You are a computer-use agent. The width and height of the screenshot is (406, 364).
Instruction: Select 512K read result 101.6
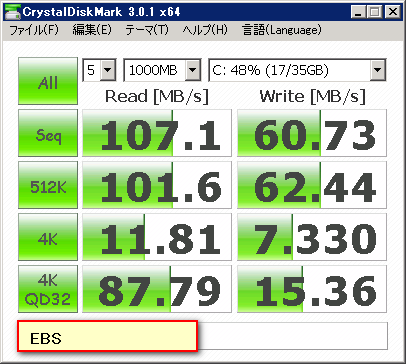(157, 185)
